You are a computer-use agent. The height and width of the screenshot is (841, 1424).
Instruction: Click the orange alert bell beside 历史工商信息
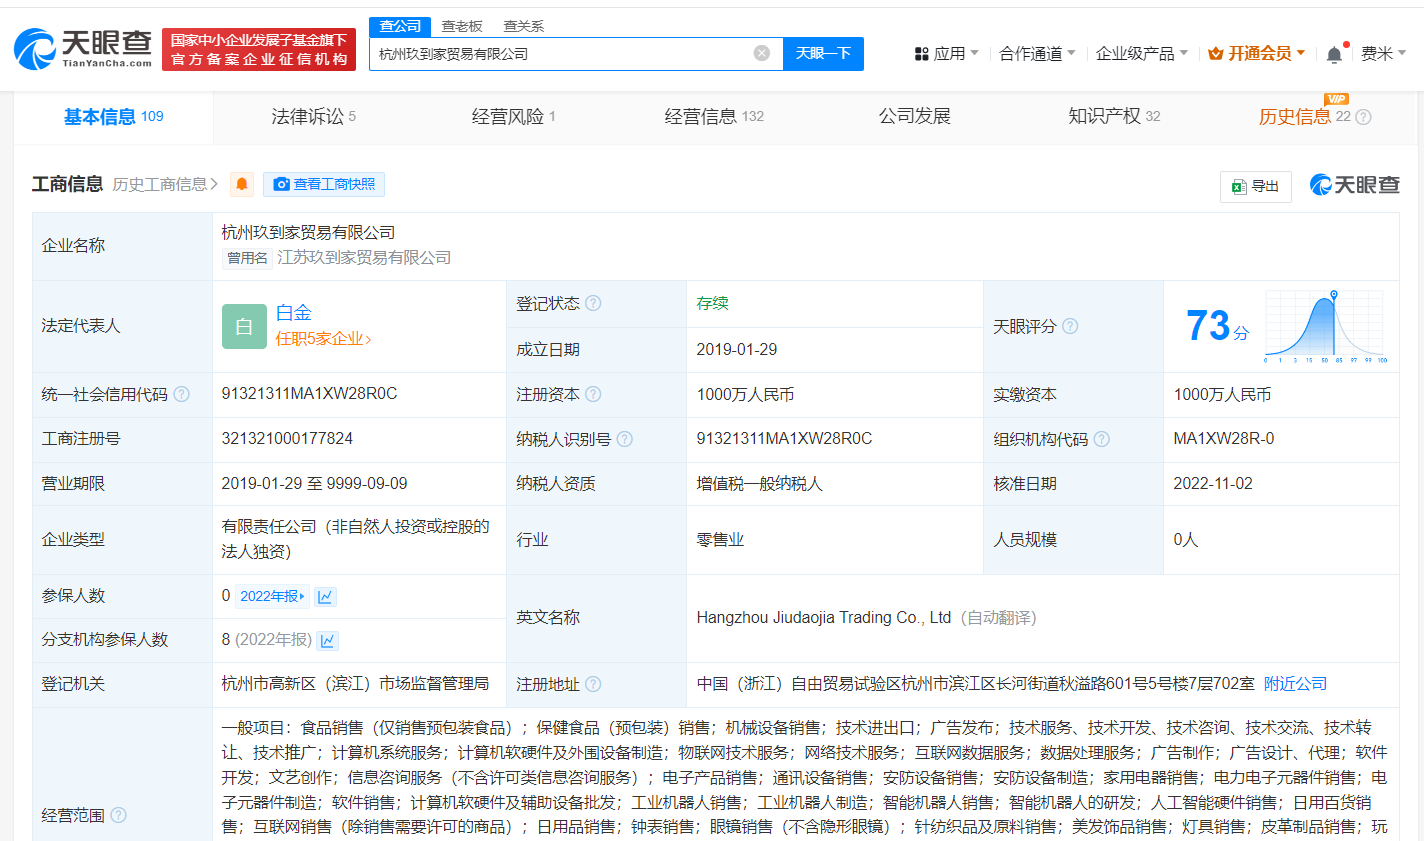[x=242, y=184]
